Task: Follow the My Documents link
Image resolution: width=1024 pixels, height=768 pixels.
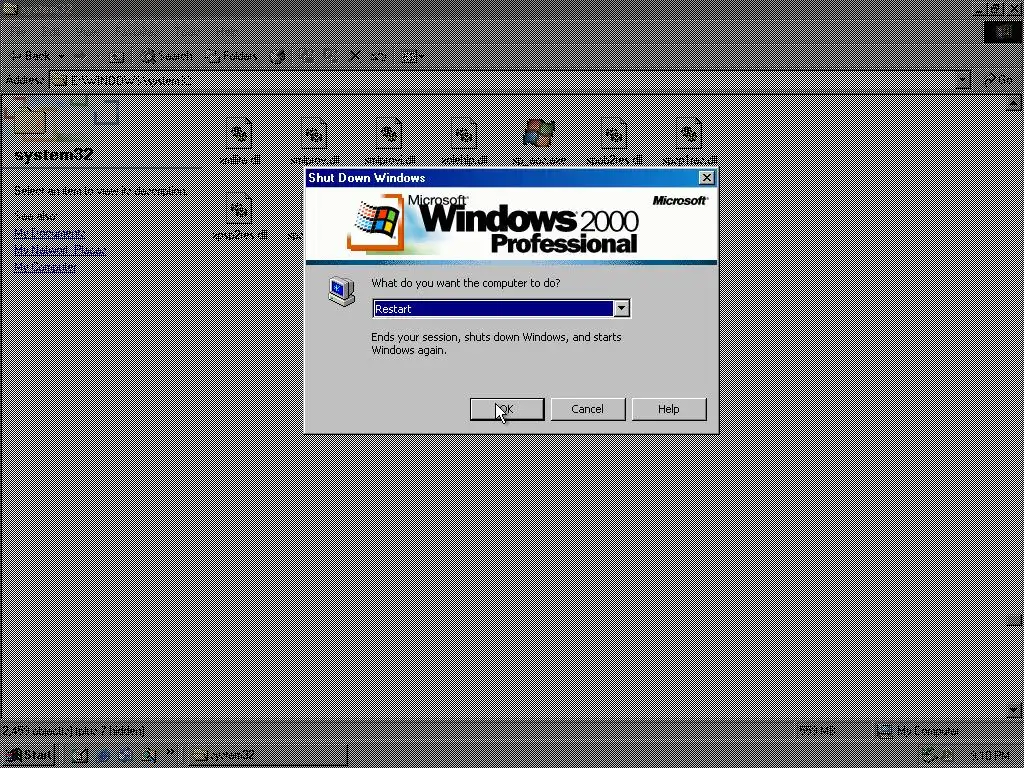Action: click(x=50, y=233)
